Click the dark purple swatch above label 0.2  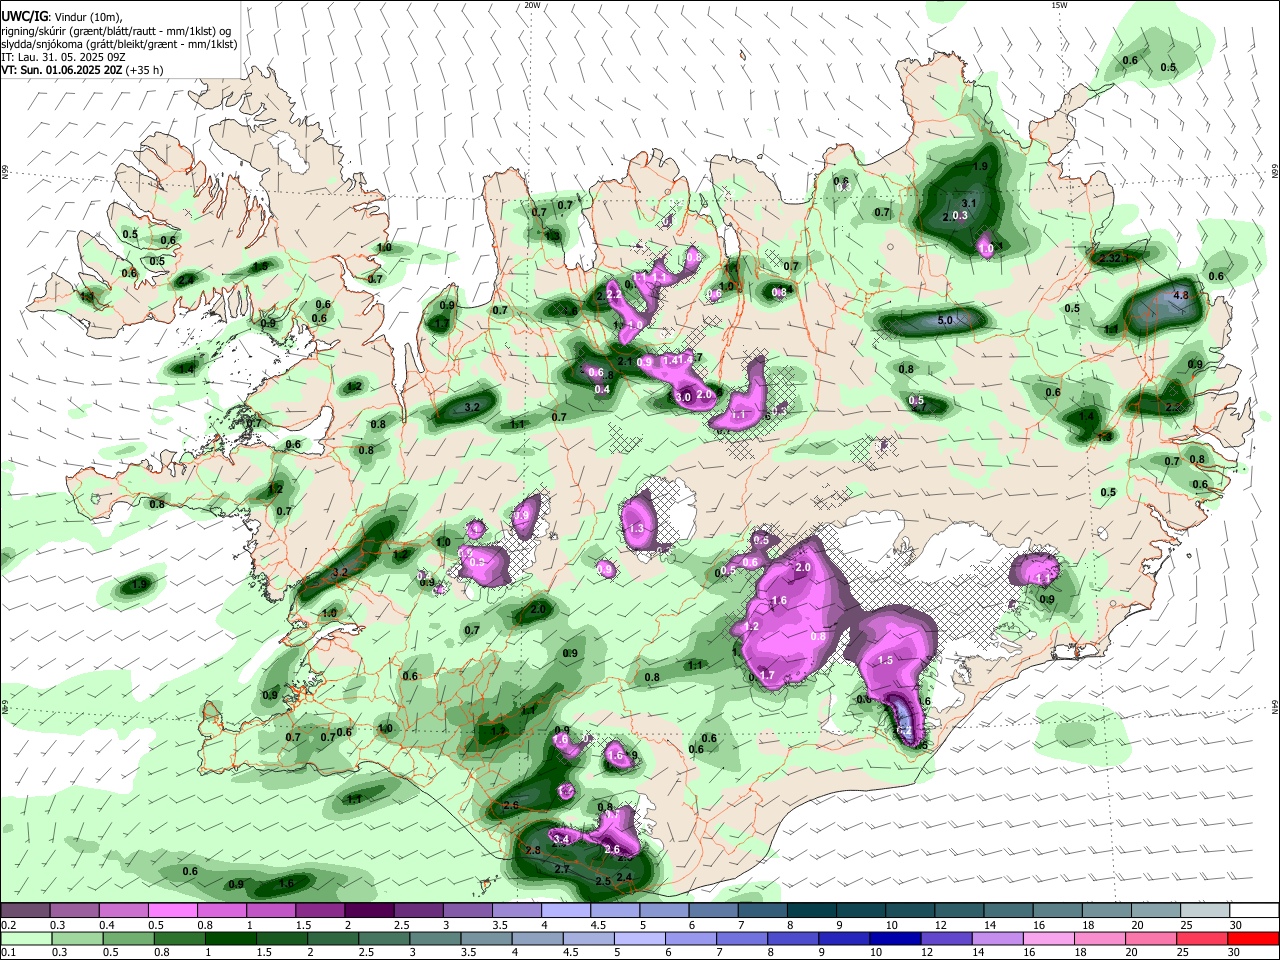tap(26, 911)
